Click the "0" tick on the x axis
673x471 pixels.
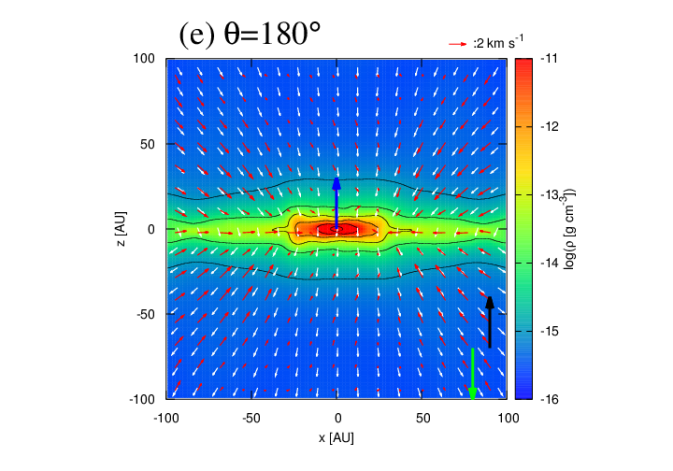(338, 418)
